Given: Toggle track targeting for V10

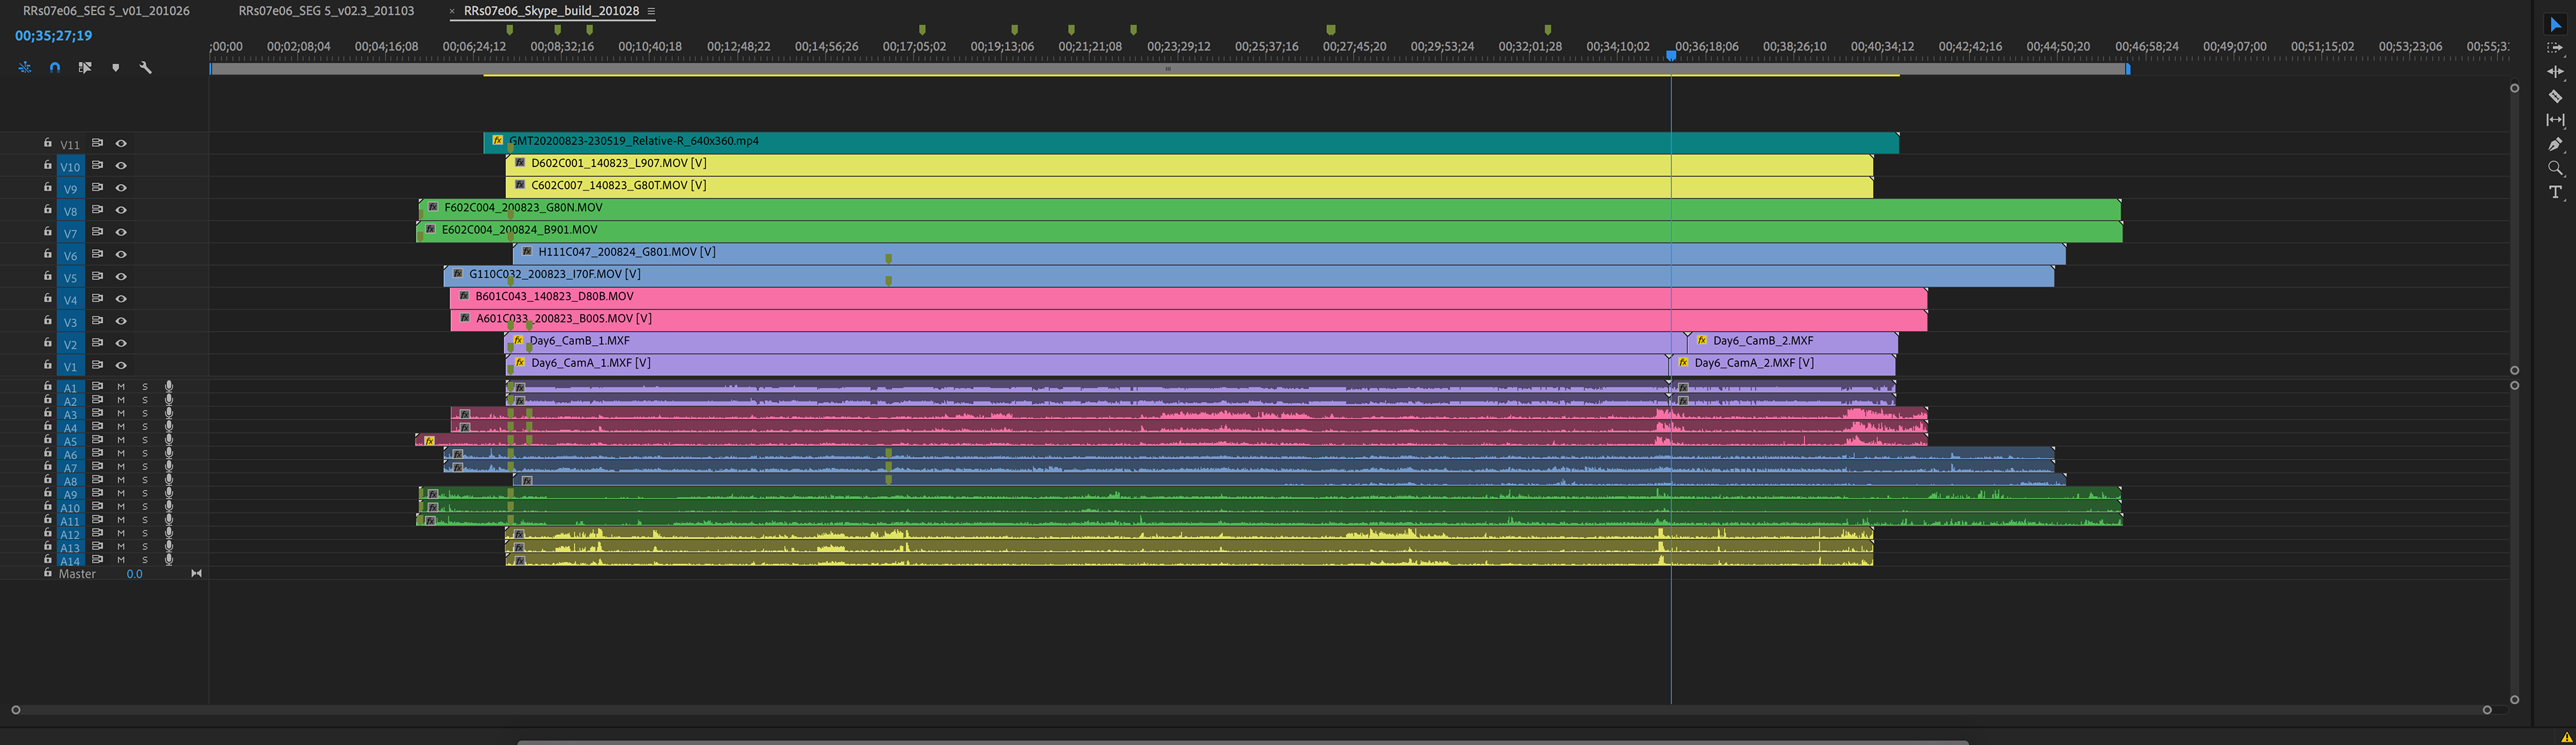Looking at the screenshot, I should (70, 166).
